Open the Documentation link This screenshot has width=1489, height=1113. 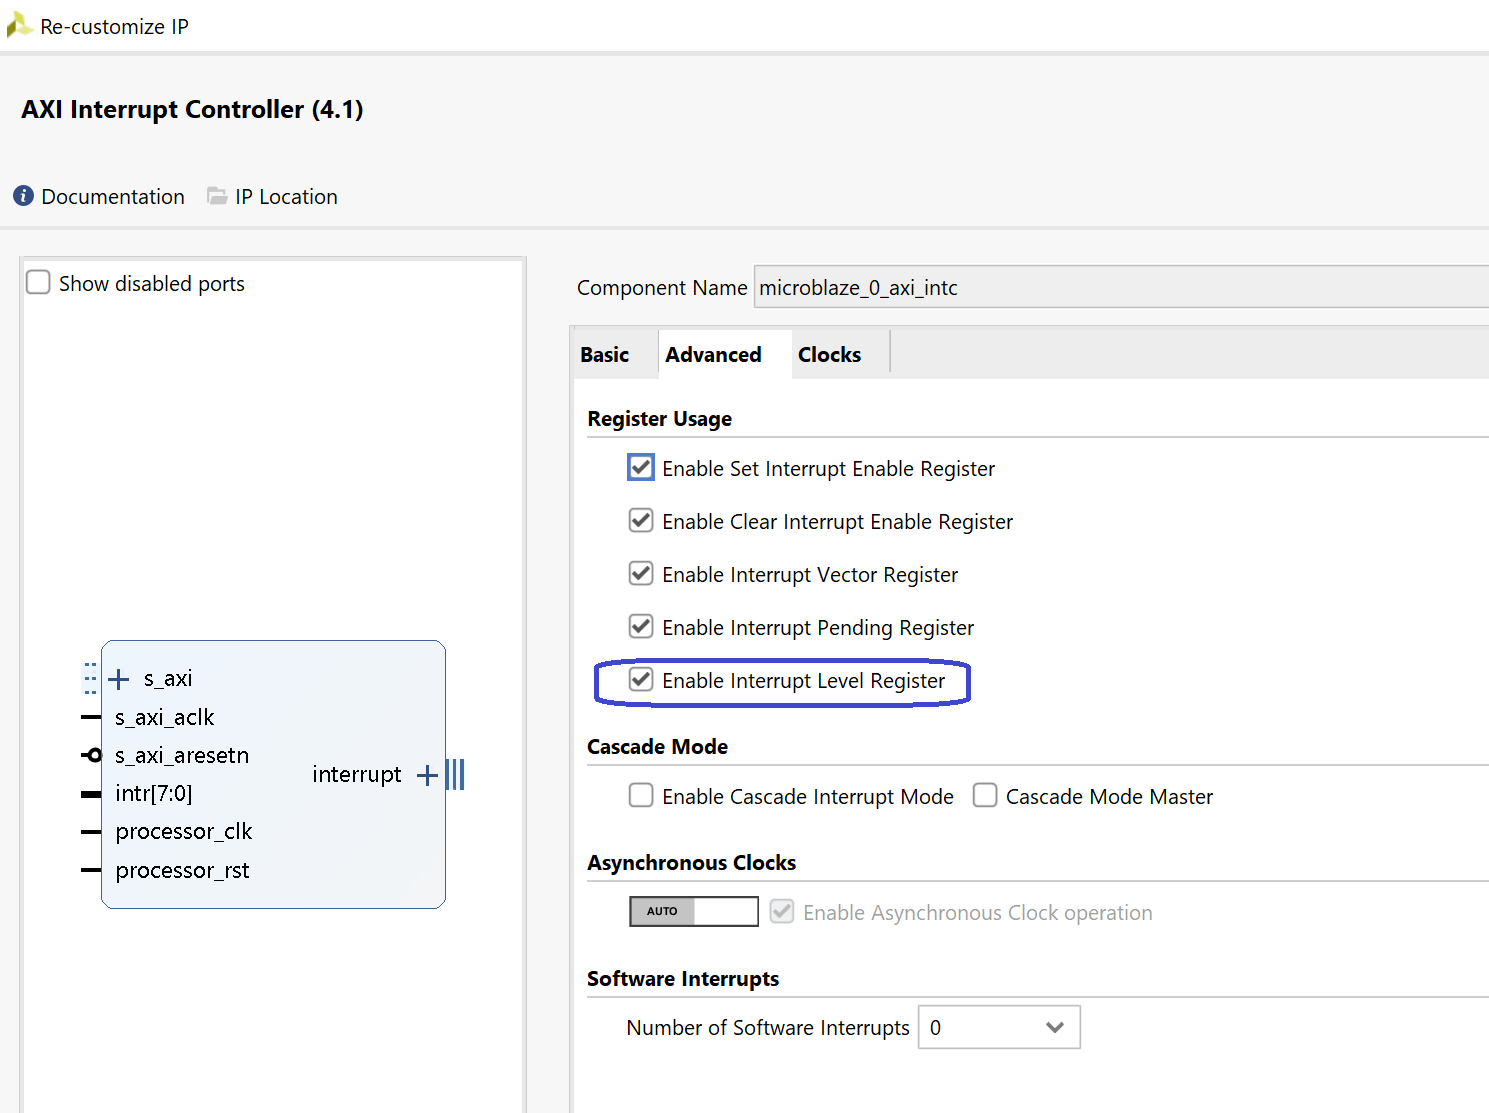click(x=113, y=197)
